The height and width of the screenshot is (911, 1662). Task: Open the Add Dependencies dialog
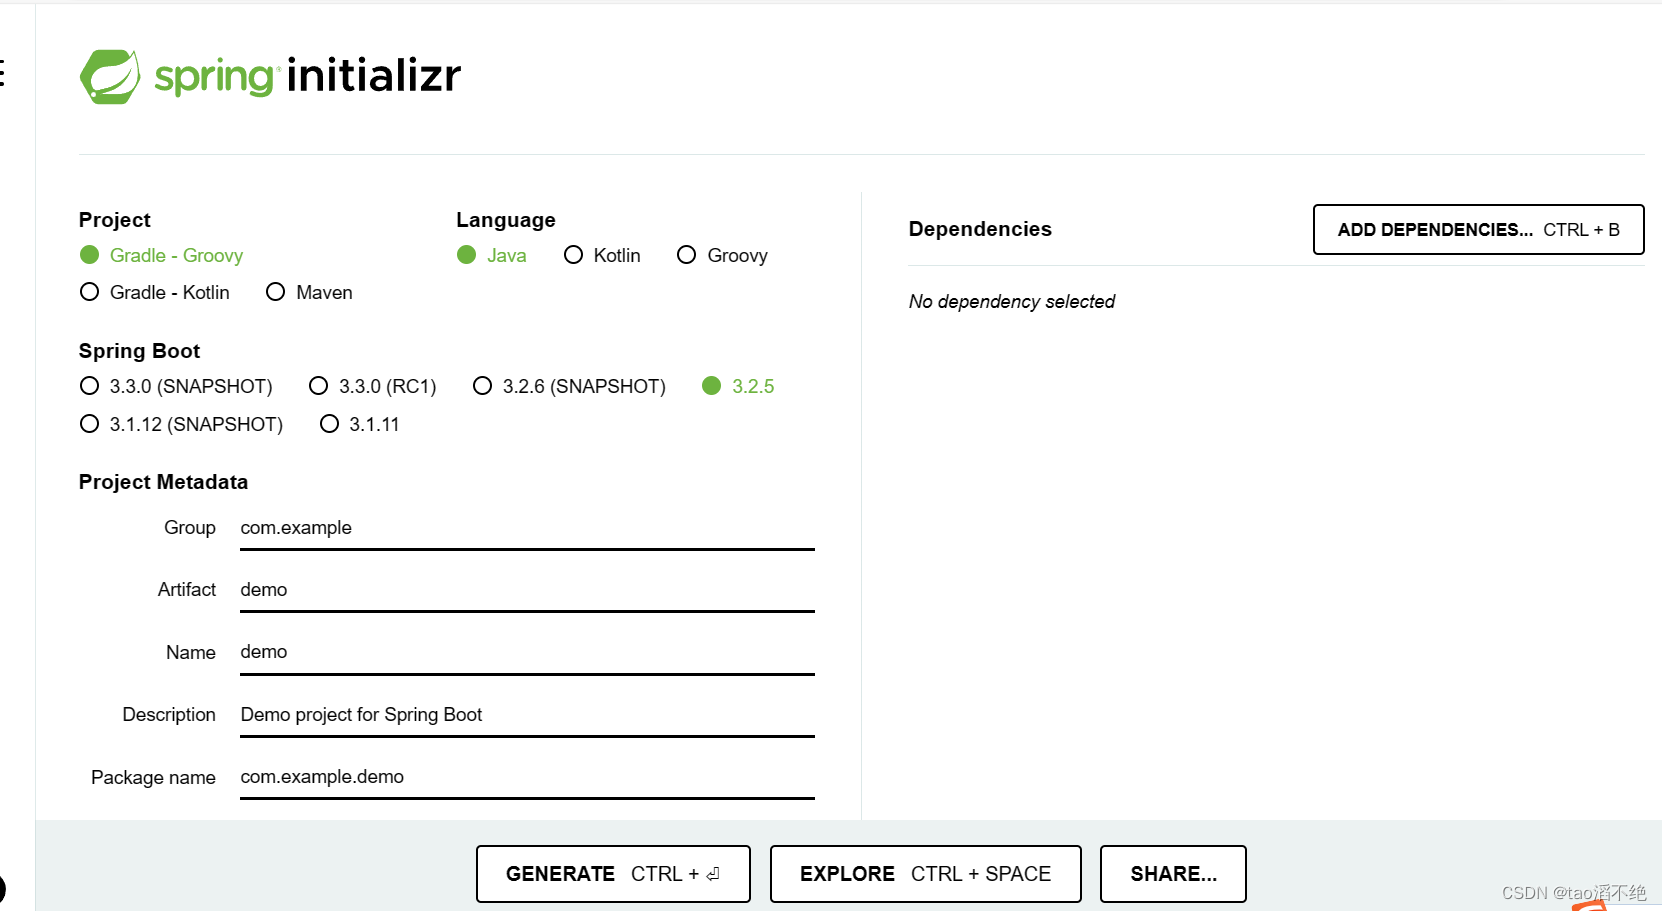click(1478, 230)
